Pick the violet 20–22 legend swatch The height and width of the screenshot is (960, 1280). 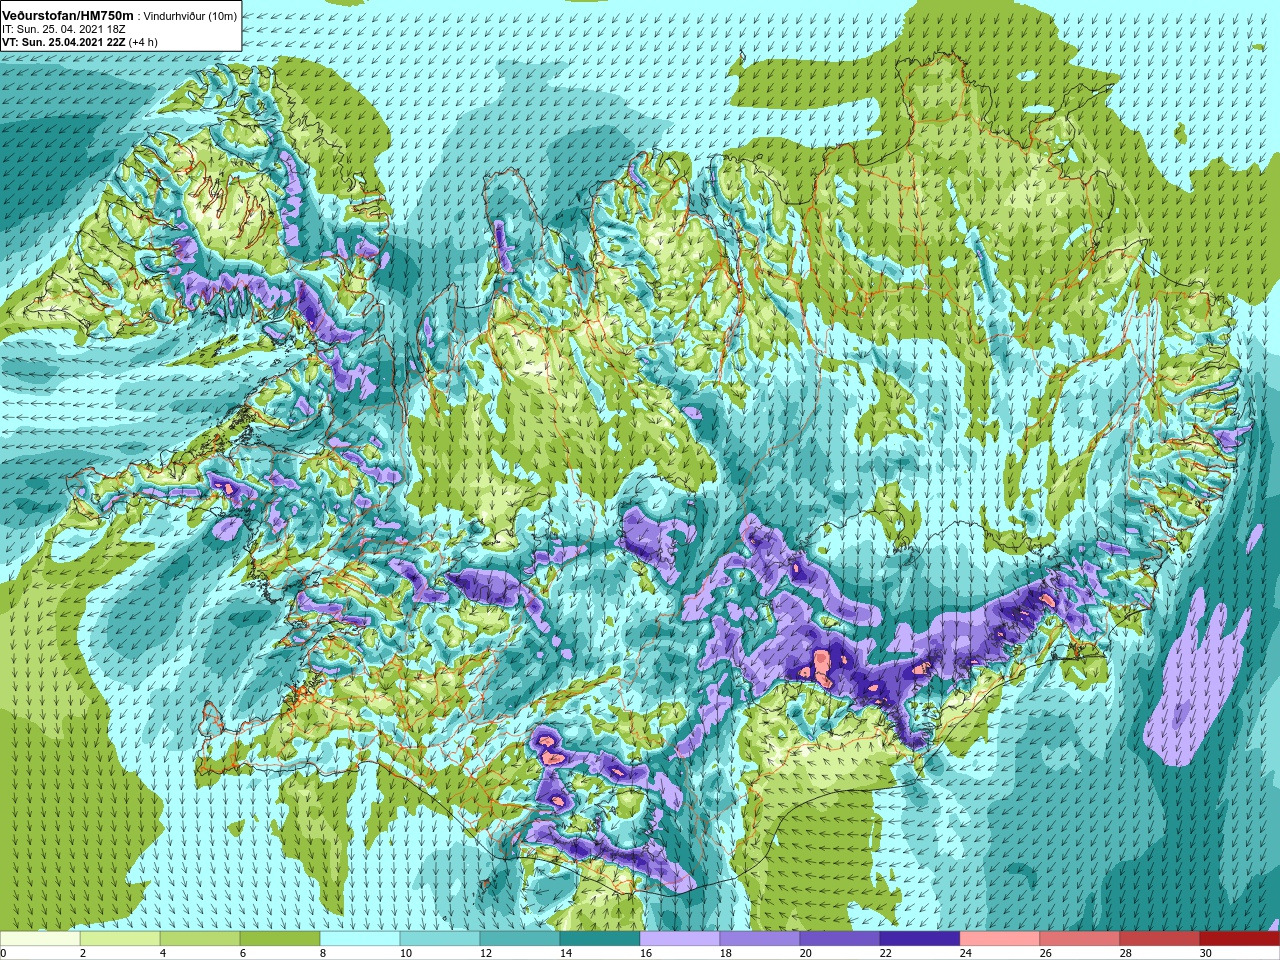pyautogui.click(x=840, y=939)
